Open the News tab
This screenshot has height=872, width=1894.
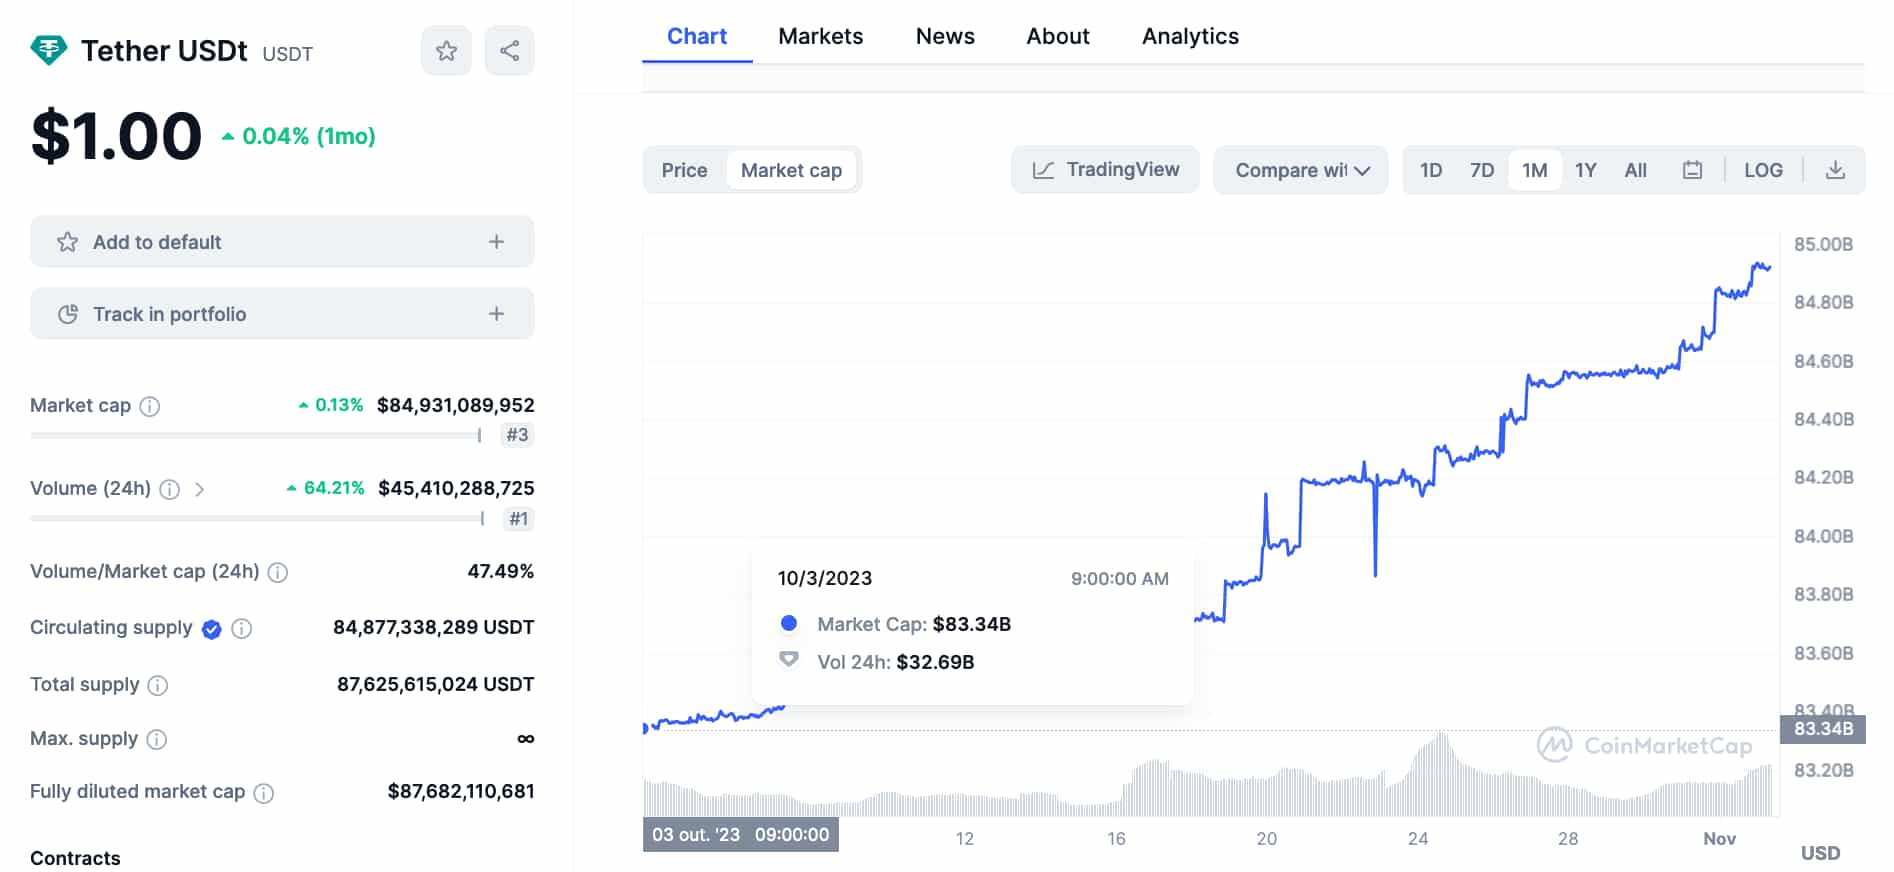tap(945, 36)
